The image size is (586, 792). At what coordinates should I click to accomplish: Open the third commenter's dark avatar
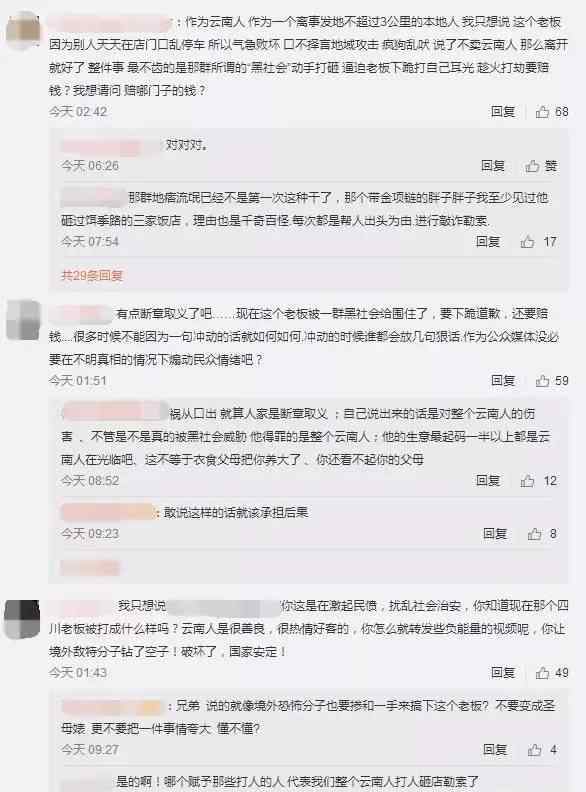[22, 619]
